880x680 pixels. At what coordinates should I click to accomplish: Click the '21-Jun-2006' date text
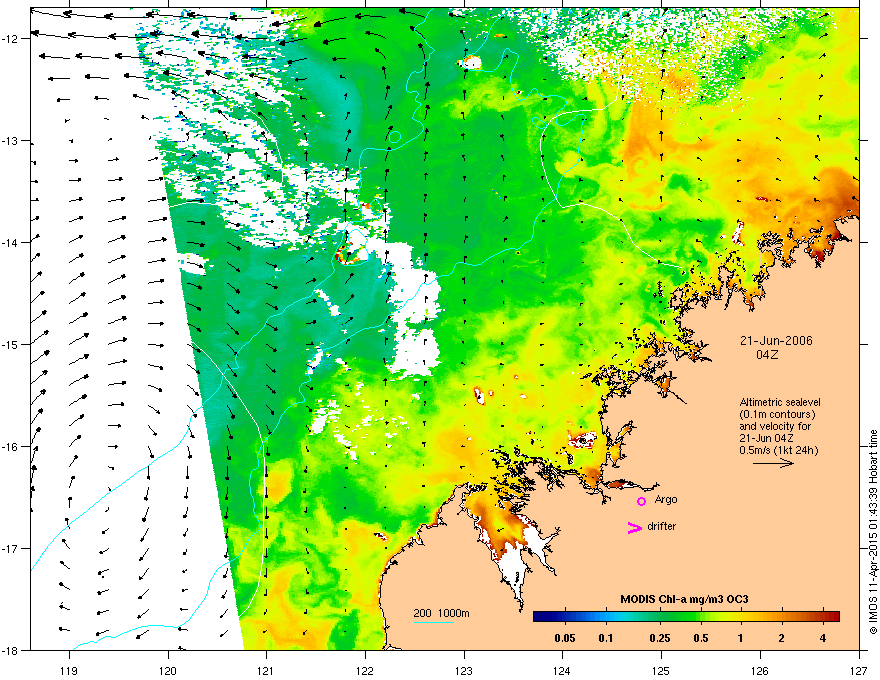[776, 341]
